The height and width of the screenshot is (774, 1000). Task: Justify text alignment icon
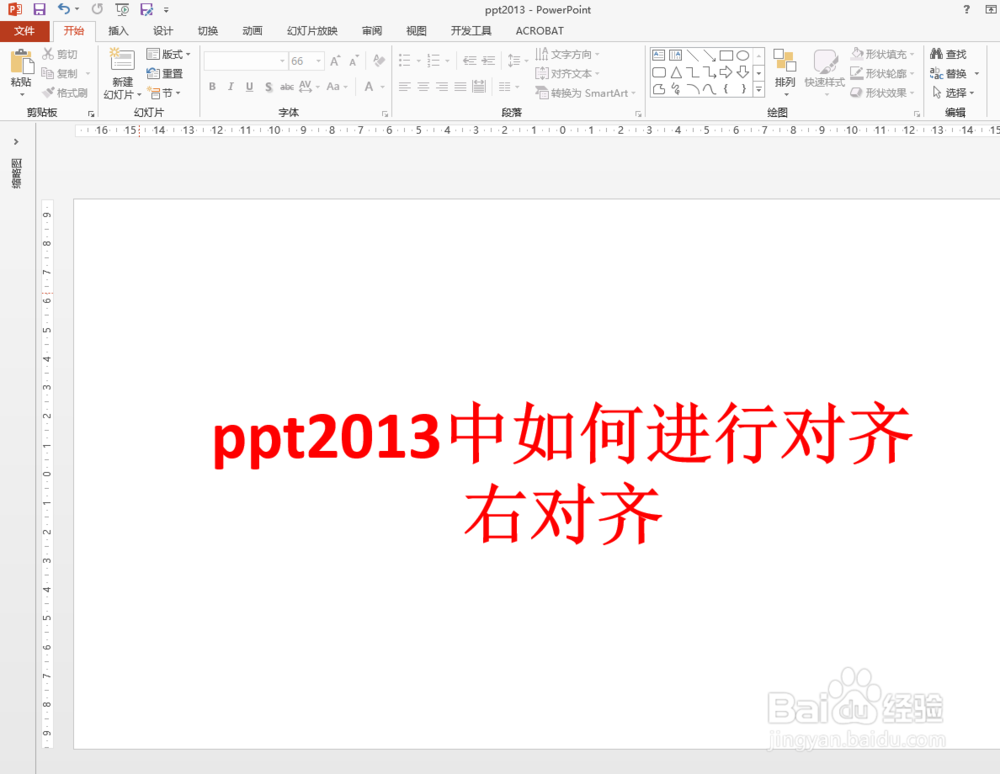[x=460, y=87]
